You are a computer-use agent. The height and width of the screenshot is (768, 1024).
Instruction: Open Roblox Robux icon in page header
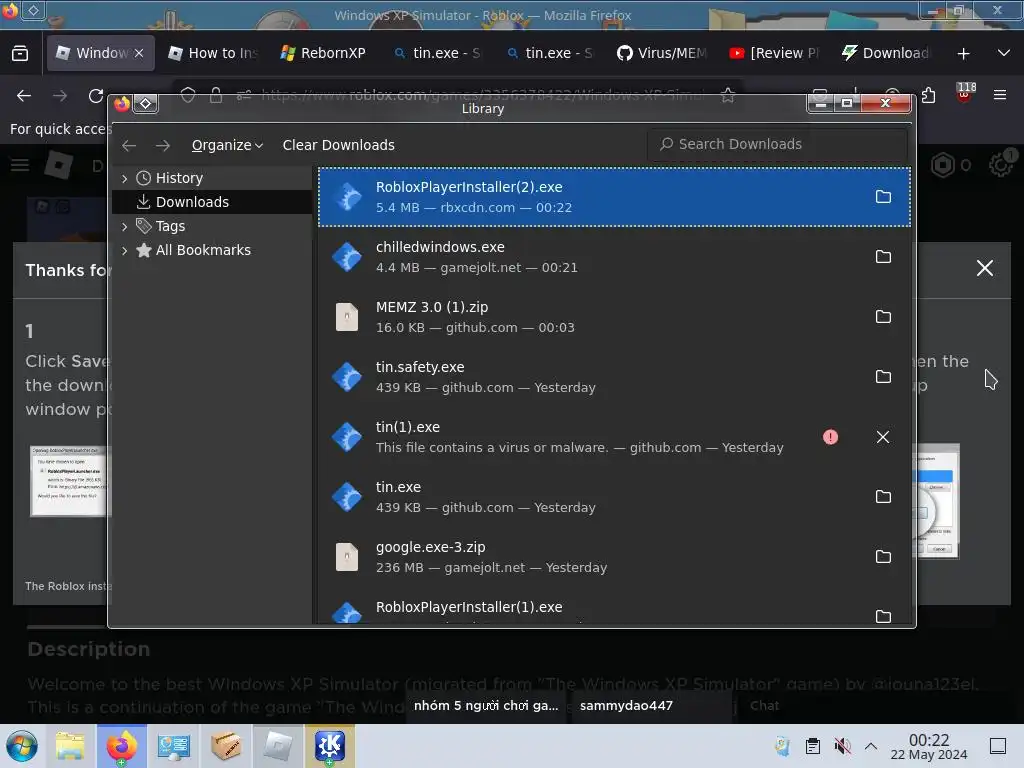point(942,165)
